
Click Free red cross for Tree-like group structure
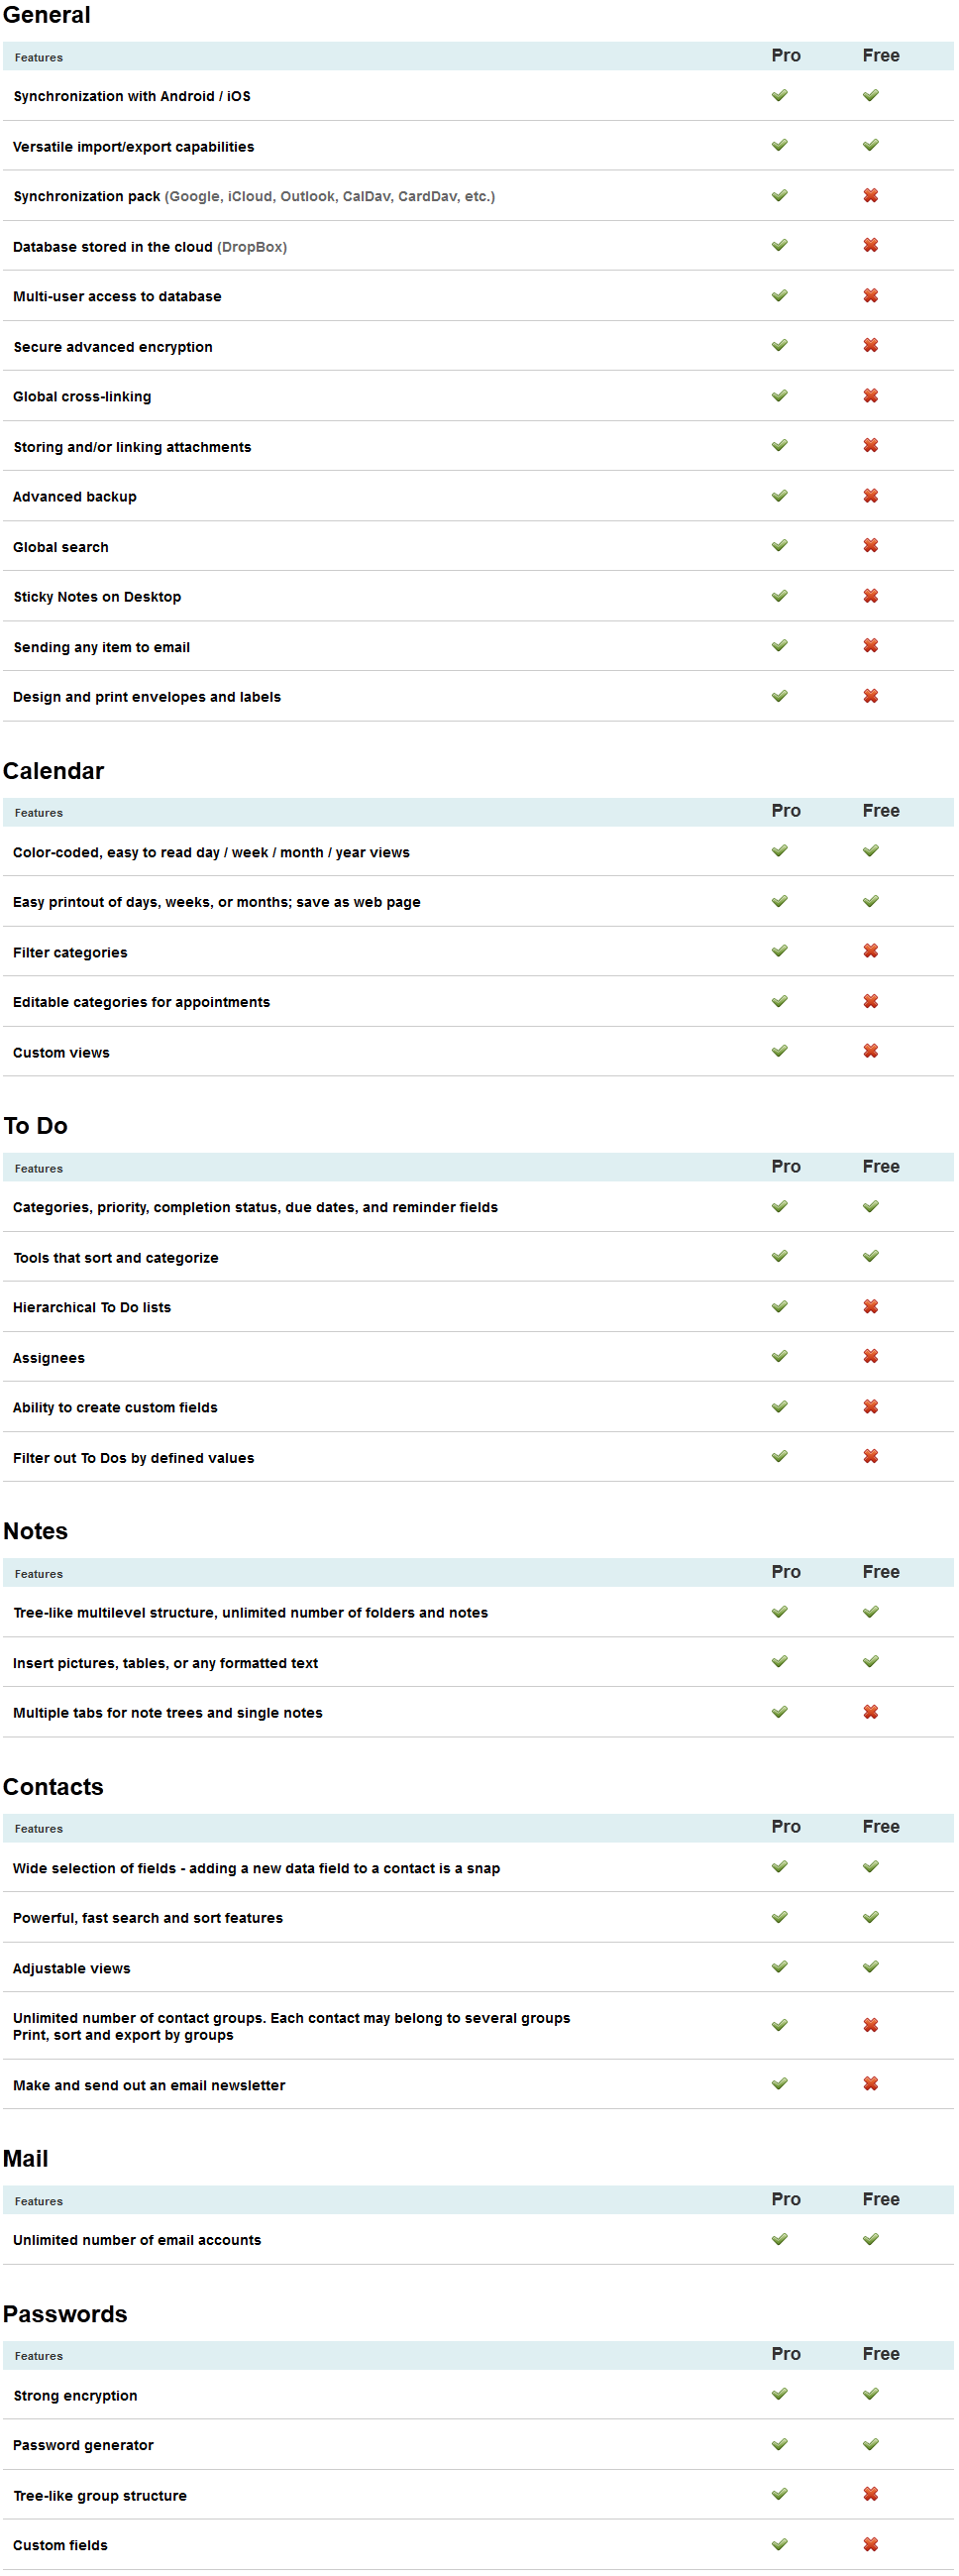(871, 2494)
